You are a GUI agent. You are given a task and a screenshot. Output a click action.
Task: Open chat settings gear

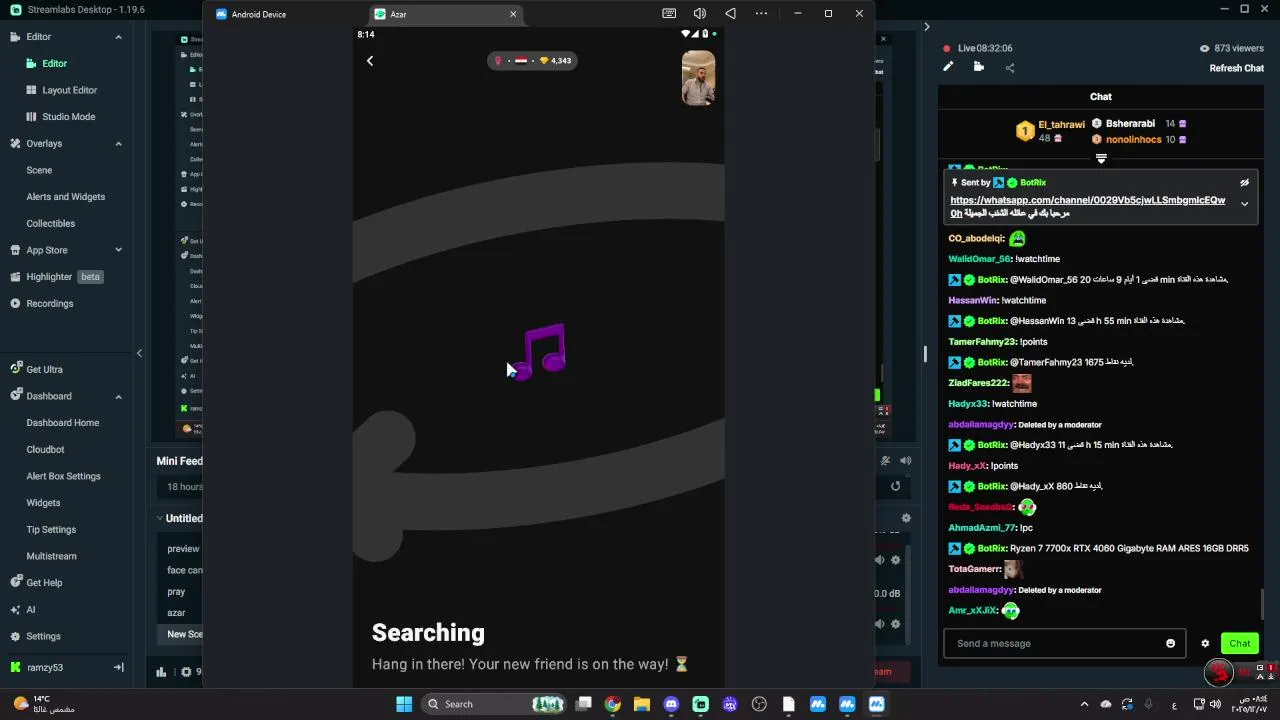(x=1205, y=643)
